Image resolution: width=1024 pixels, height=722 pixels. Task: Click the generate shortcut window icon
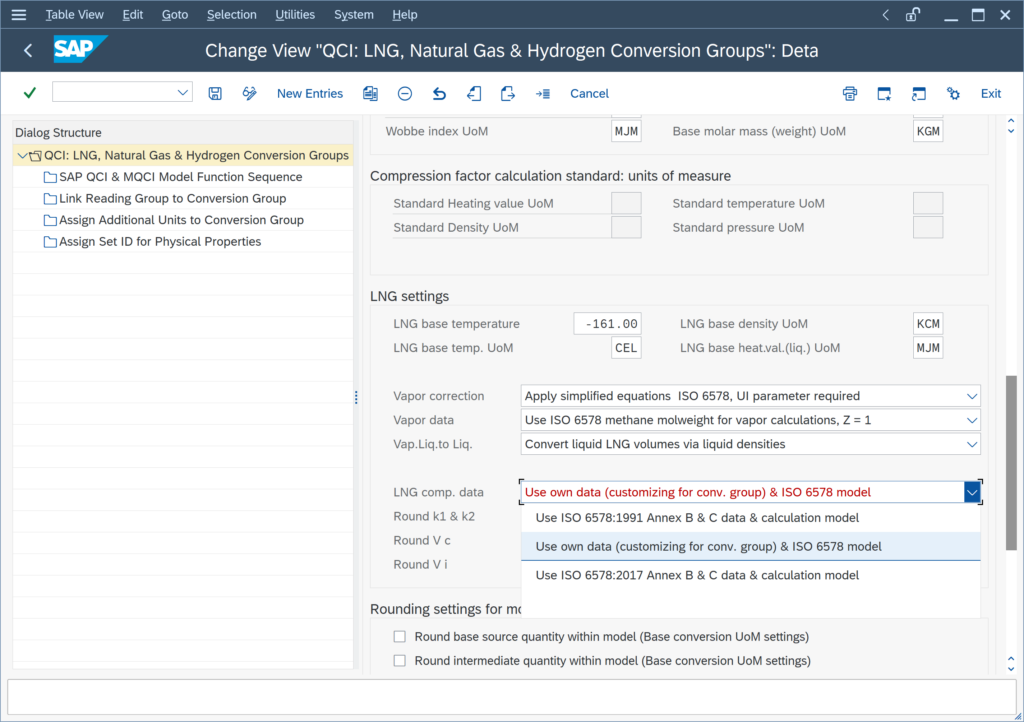[919, 93]
